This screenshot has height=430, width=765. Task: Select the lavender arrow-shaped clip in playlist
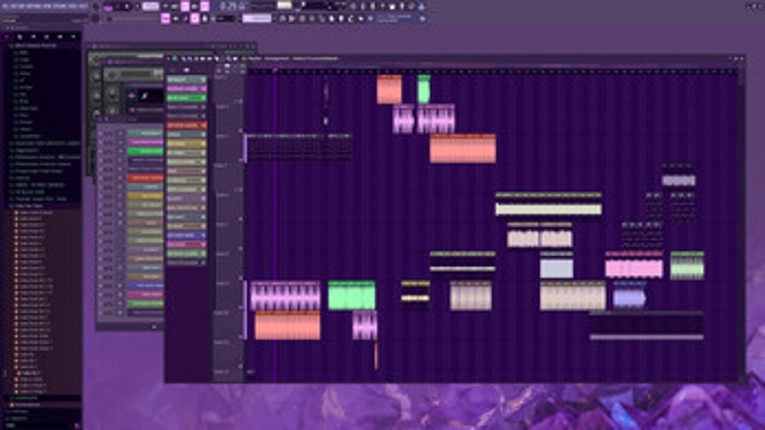(x=629, y=295)
